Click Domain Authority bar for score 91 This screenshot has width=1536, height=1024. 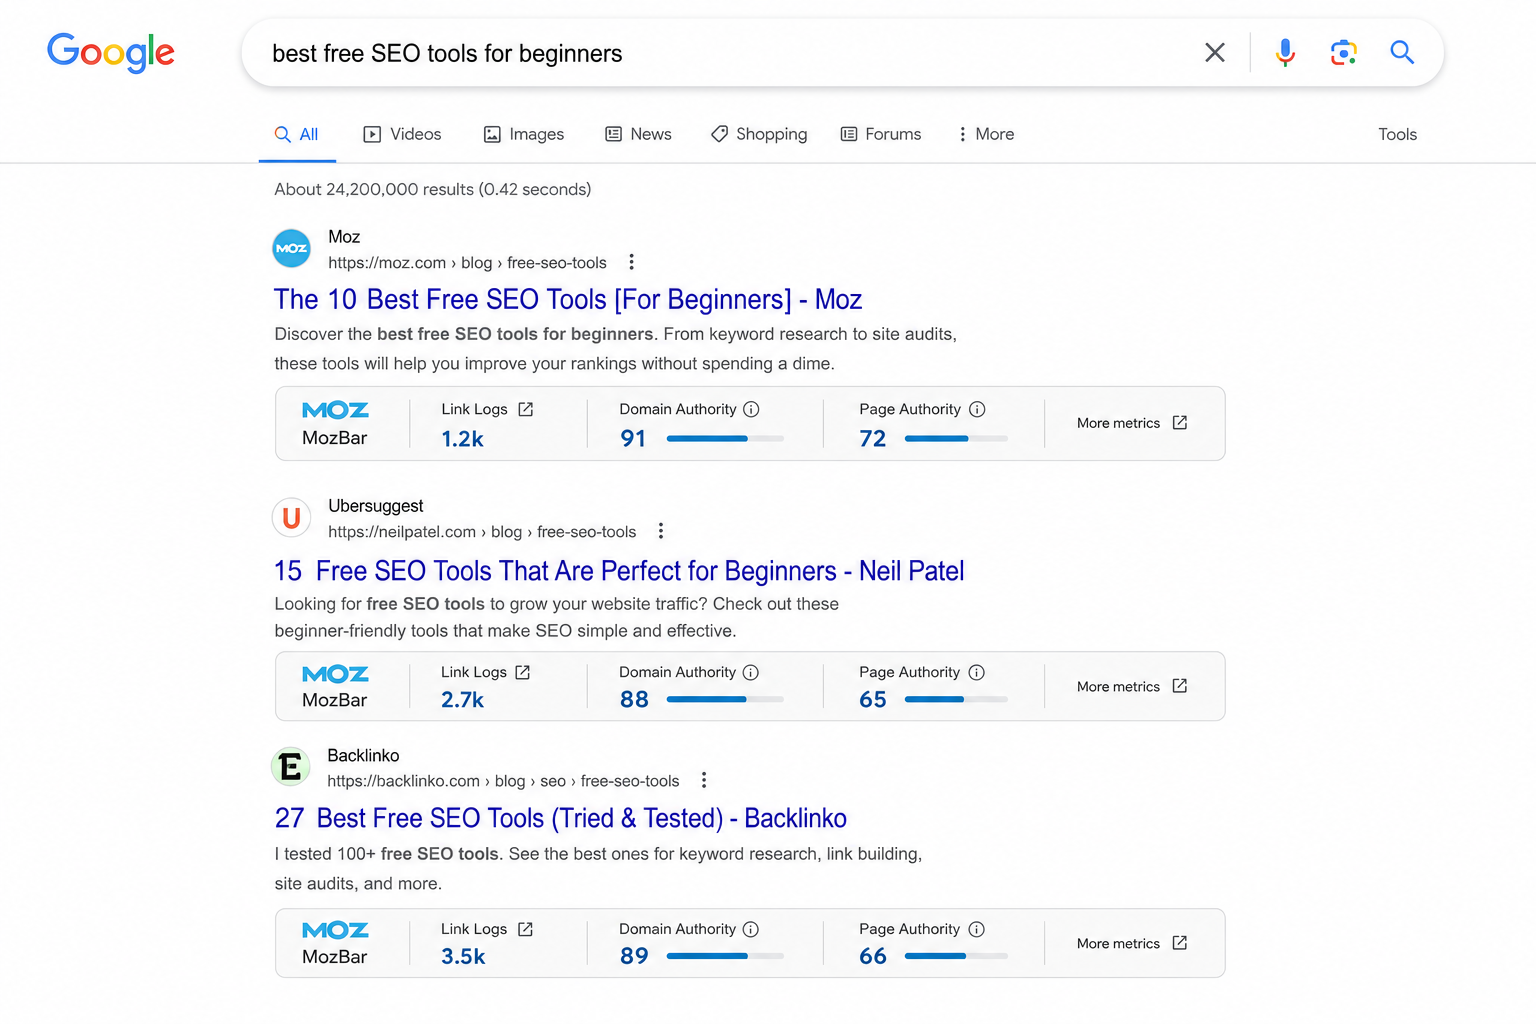tap(725, 438)
